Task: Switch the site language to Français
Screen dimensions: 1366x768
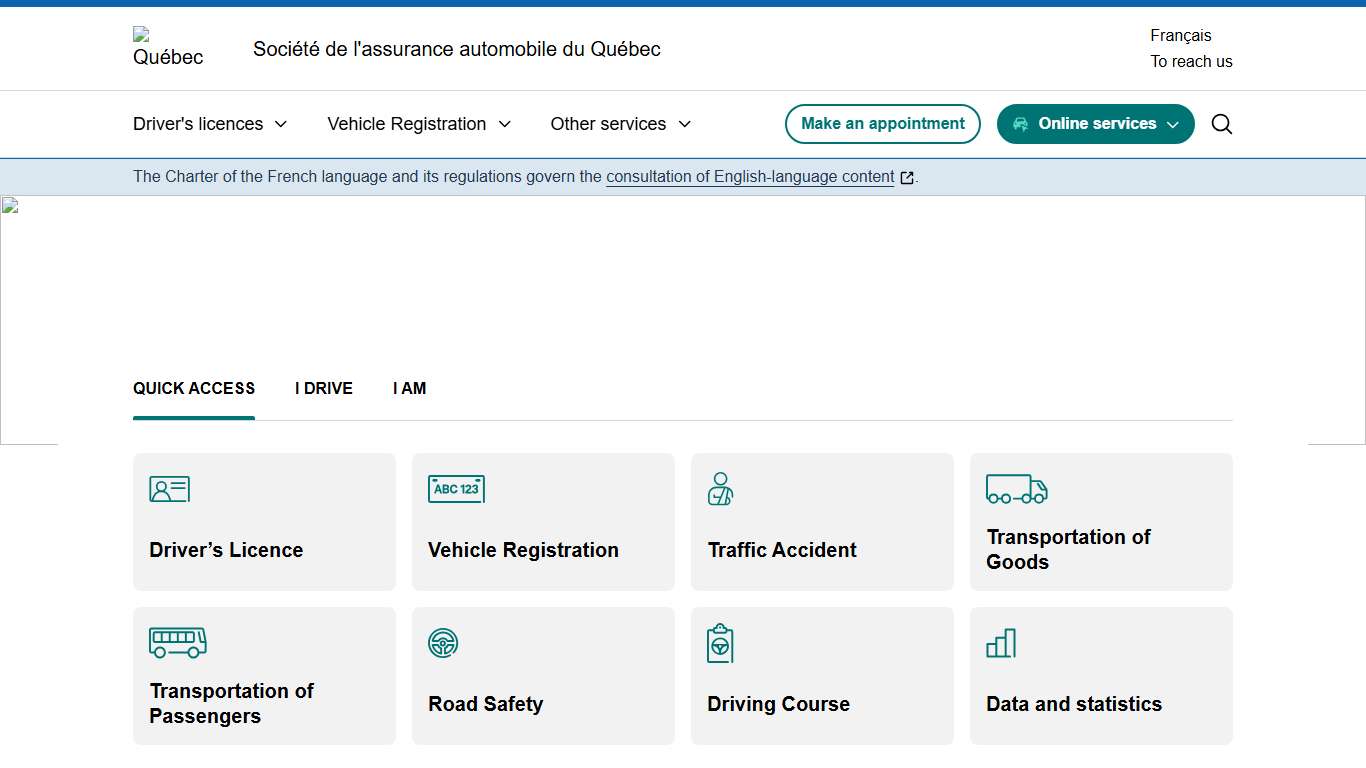Action: [x=1180, y=35]
